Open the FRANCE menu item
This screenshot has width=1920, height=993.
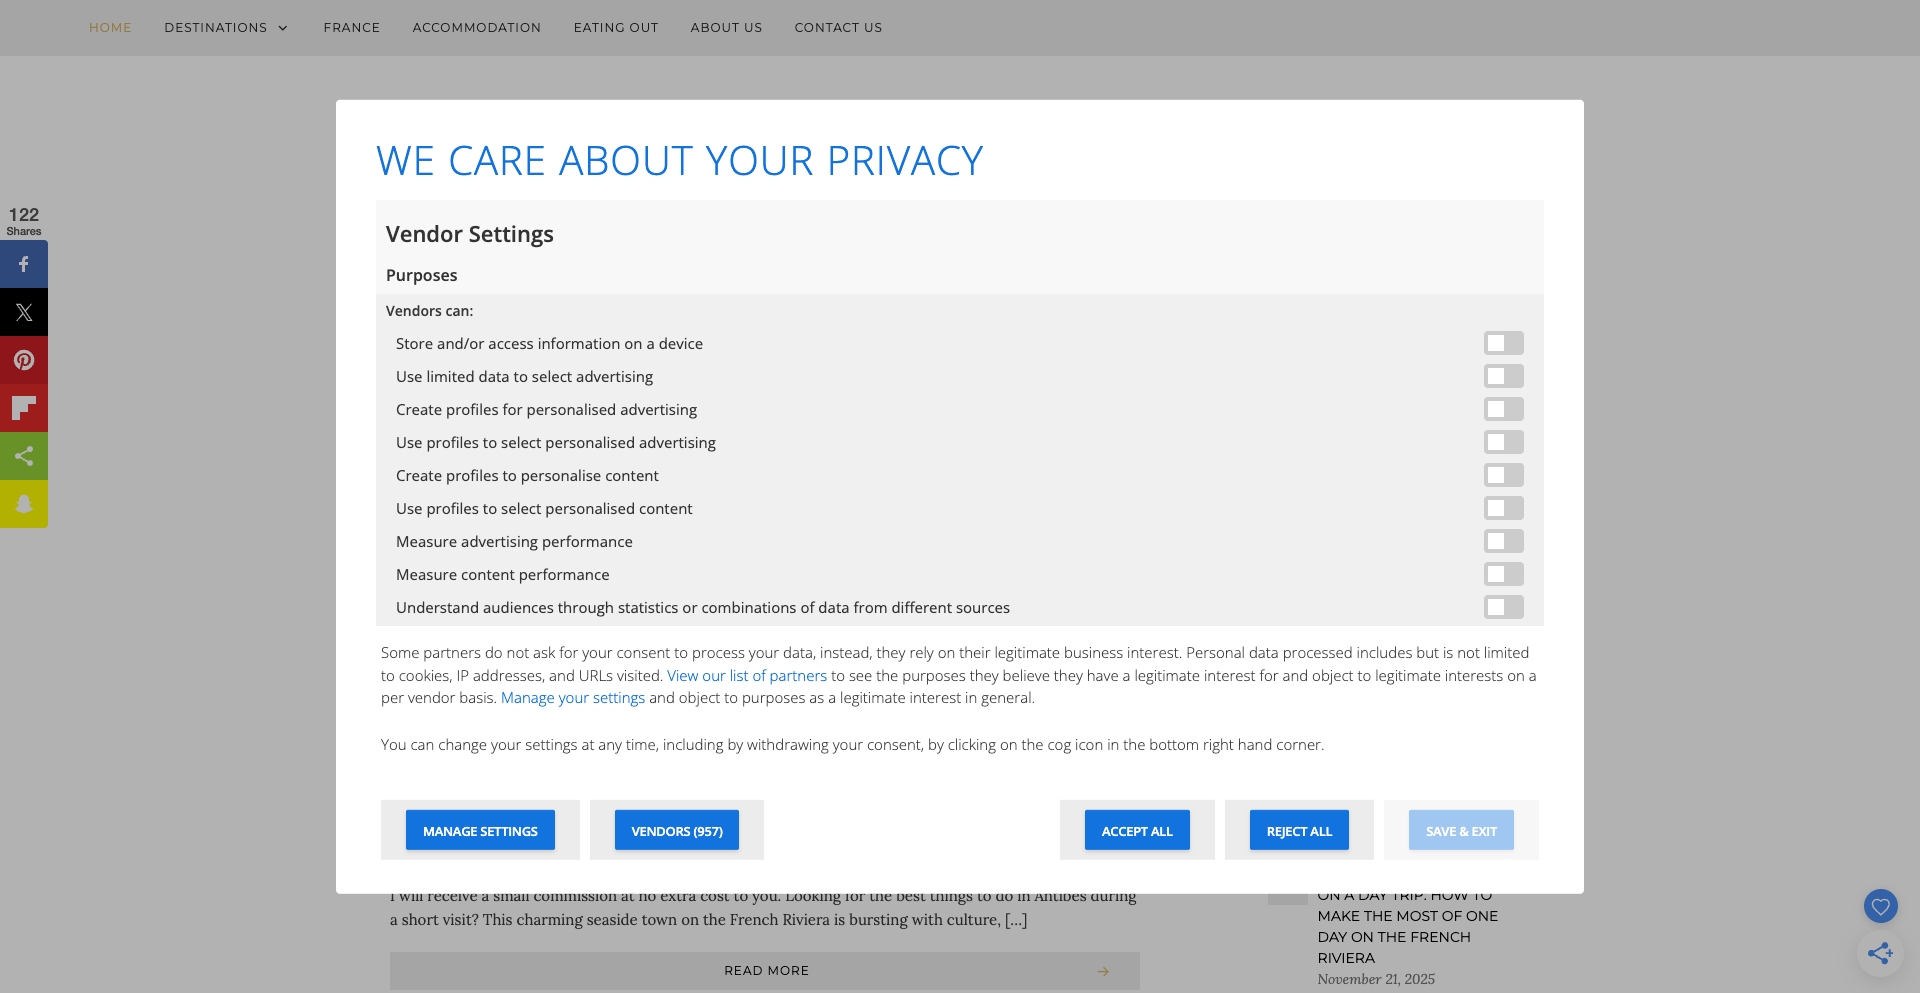pyautogui.click(x=351, y=27)
